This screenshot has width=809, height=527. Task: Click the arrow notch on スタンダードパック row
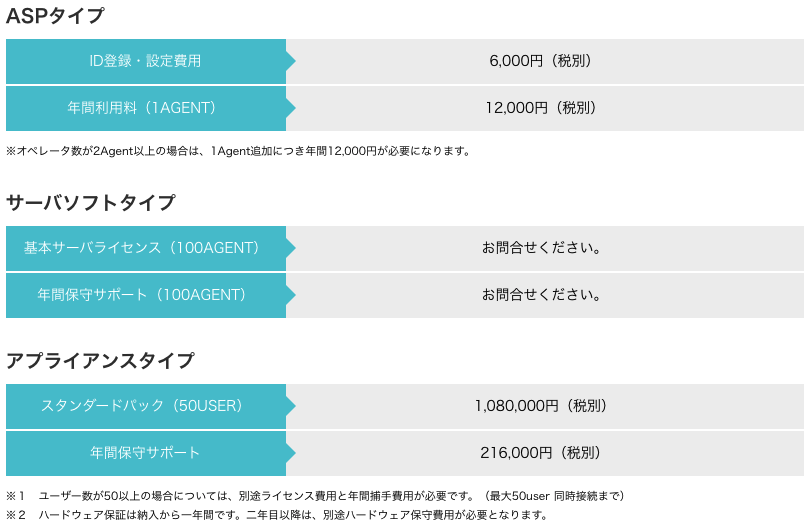coord(291,406)
